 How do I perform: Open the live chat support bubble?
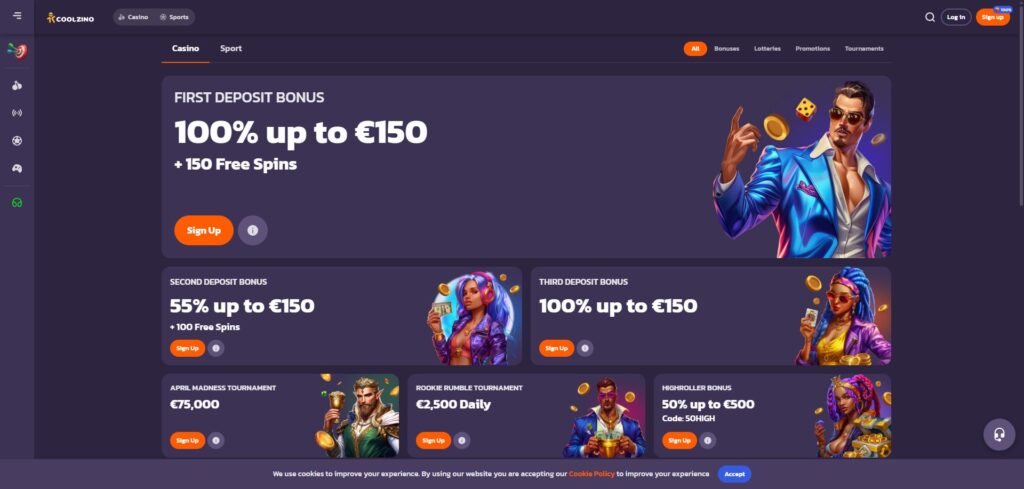click(x=999, y=435)
